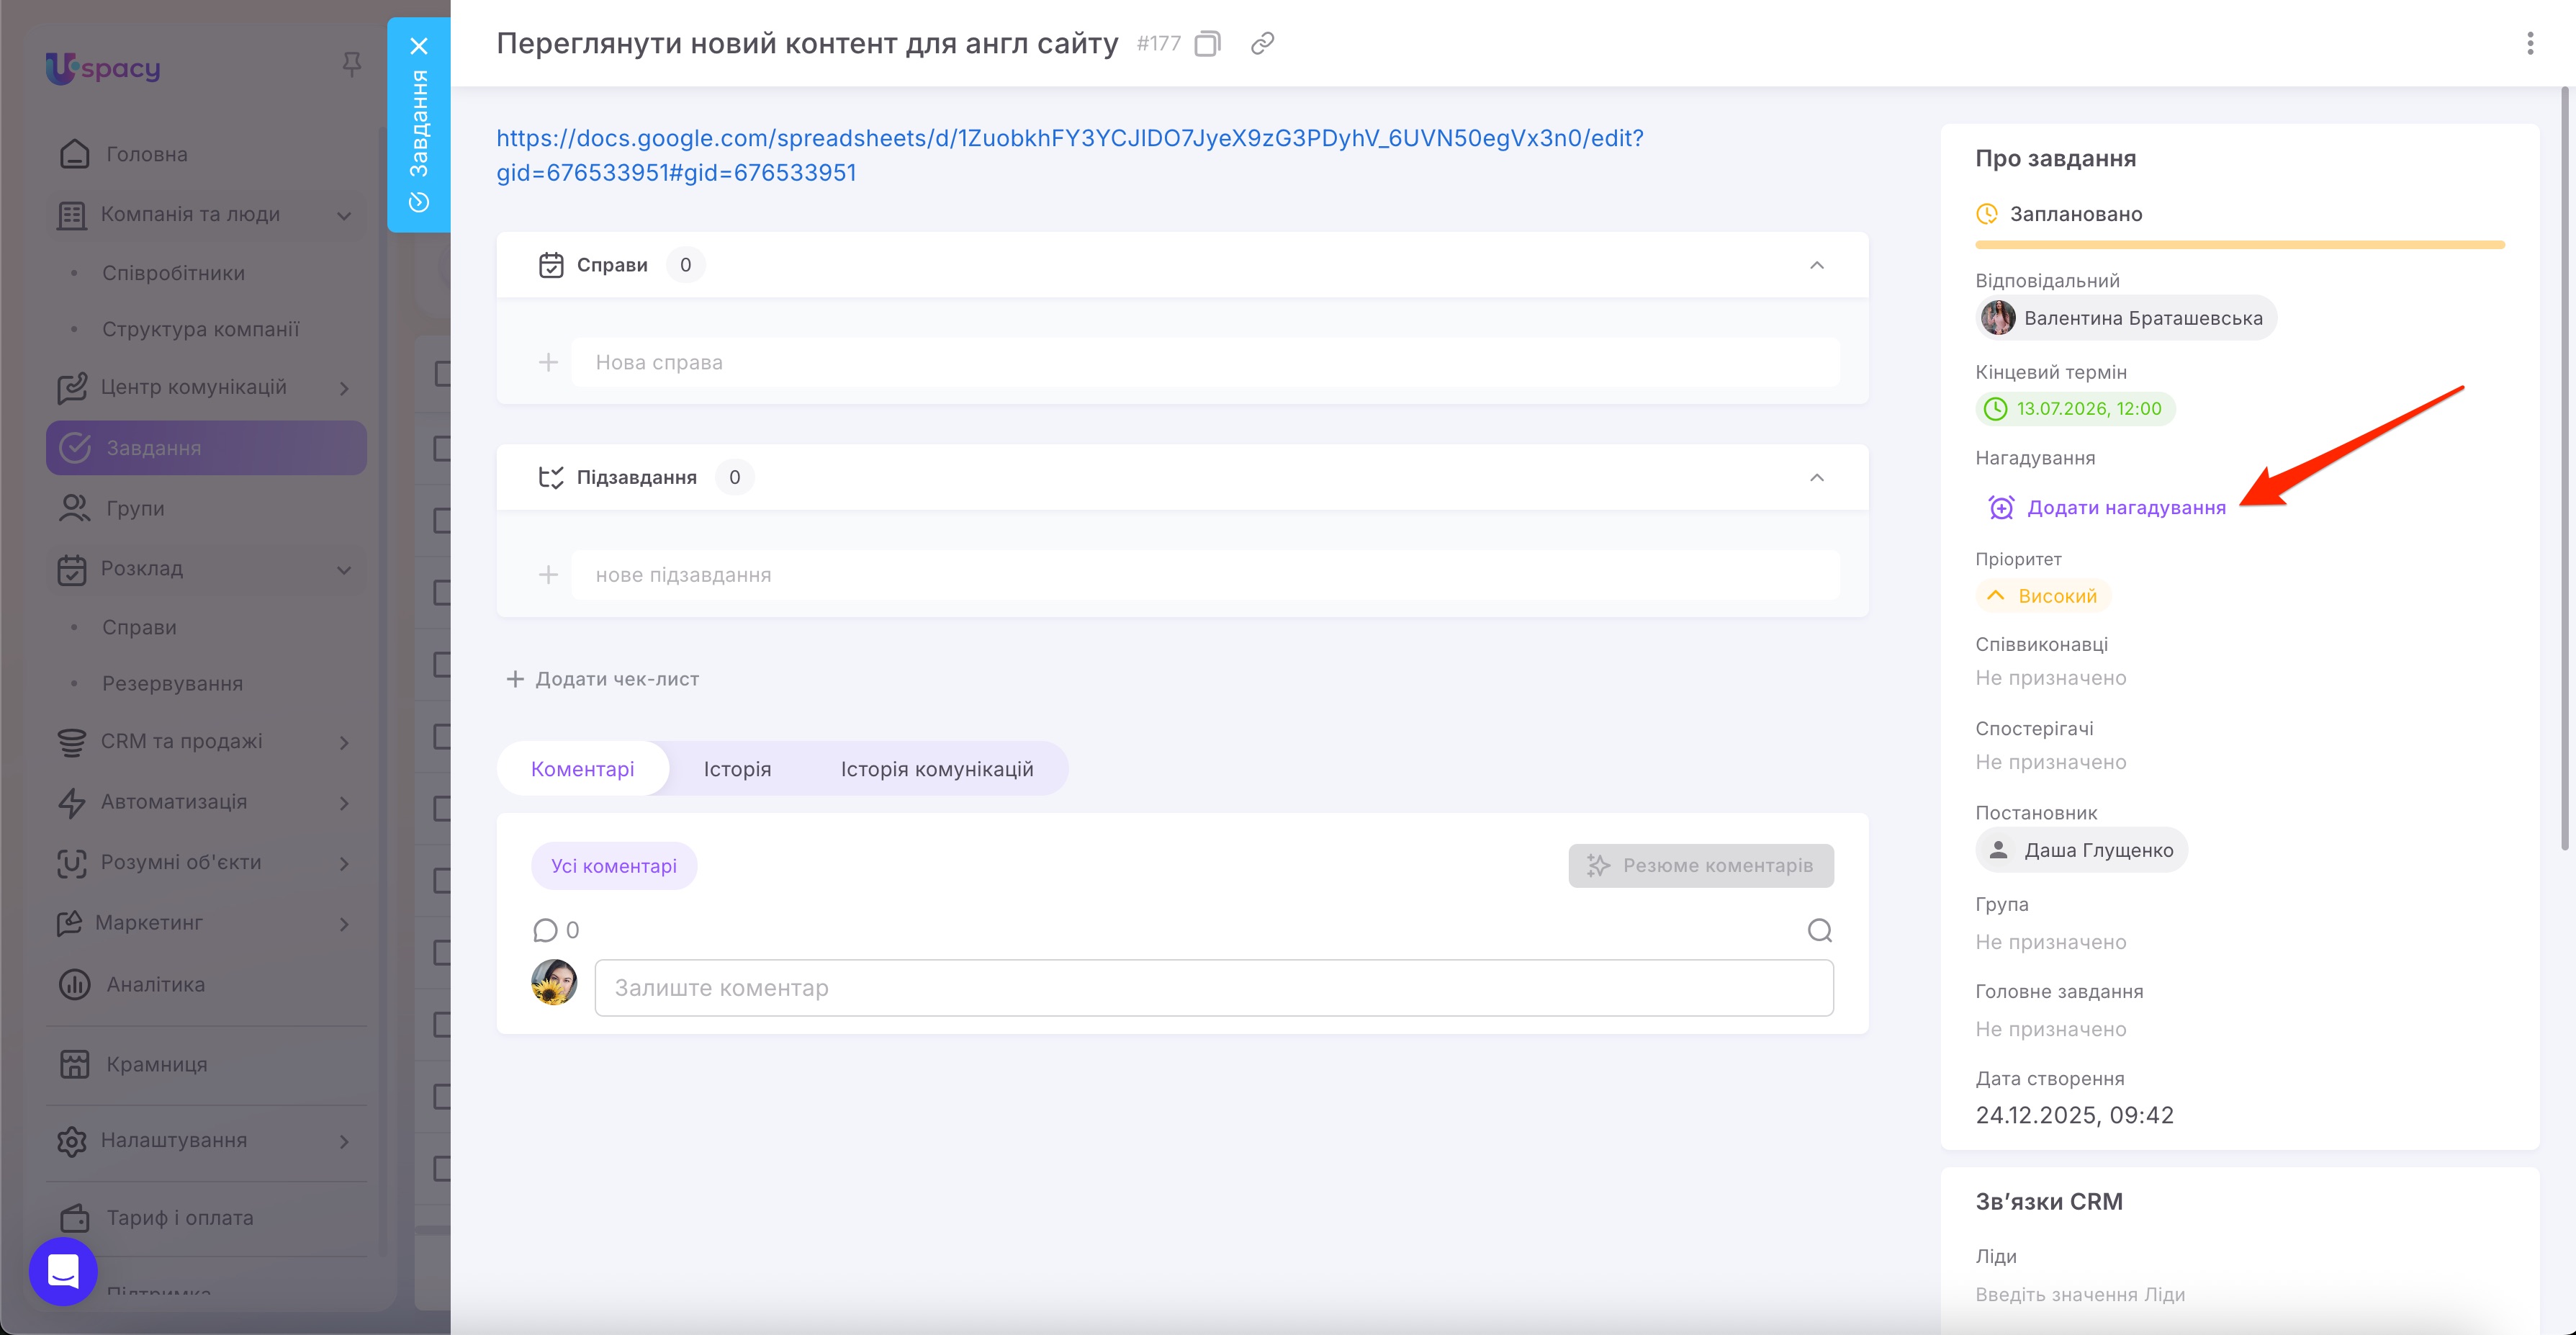
Task: Switch to the Історія комунікацій tab
Action: tap(936, 768)
